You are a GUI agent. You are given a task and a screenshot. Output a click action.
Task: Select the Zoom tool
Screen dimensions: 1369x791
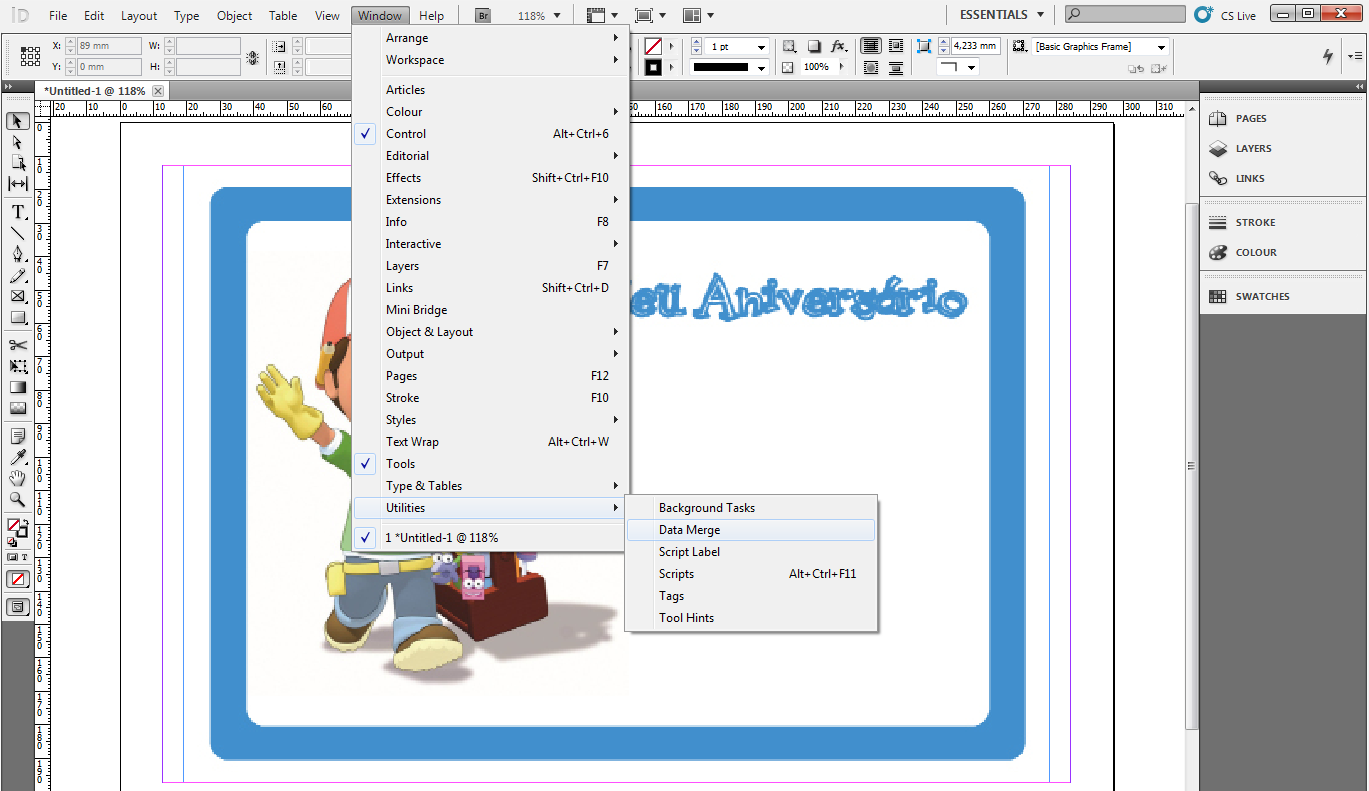[17, 500]
